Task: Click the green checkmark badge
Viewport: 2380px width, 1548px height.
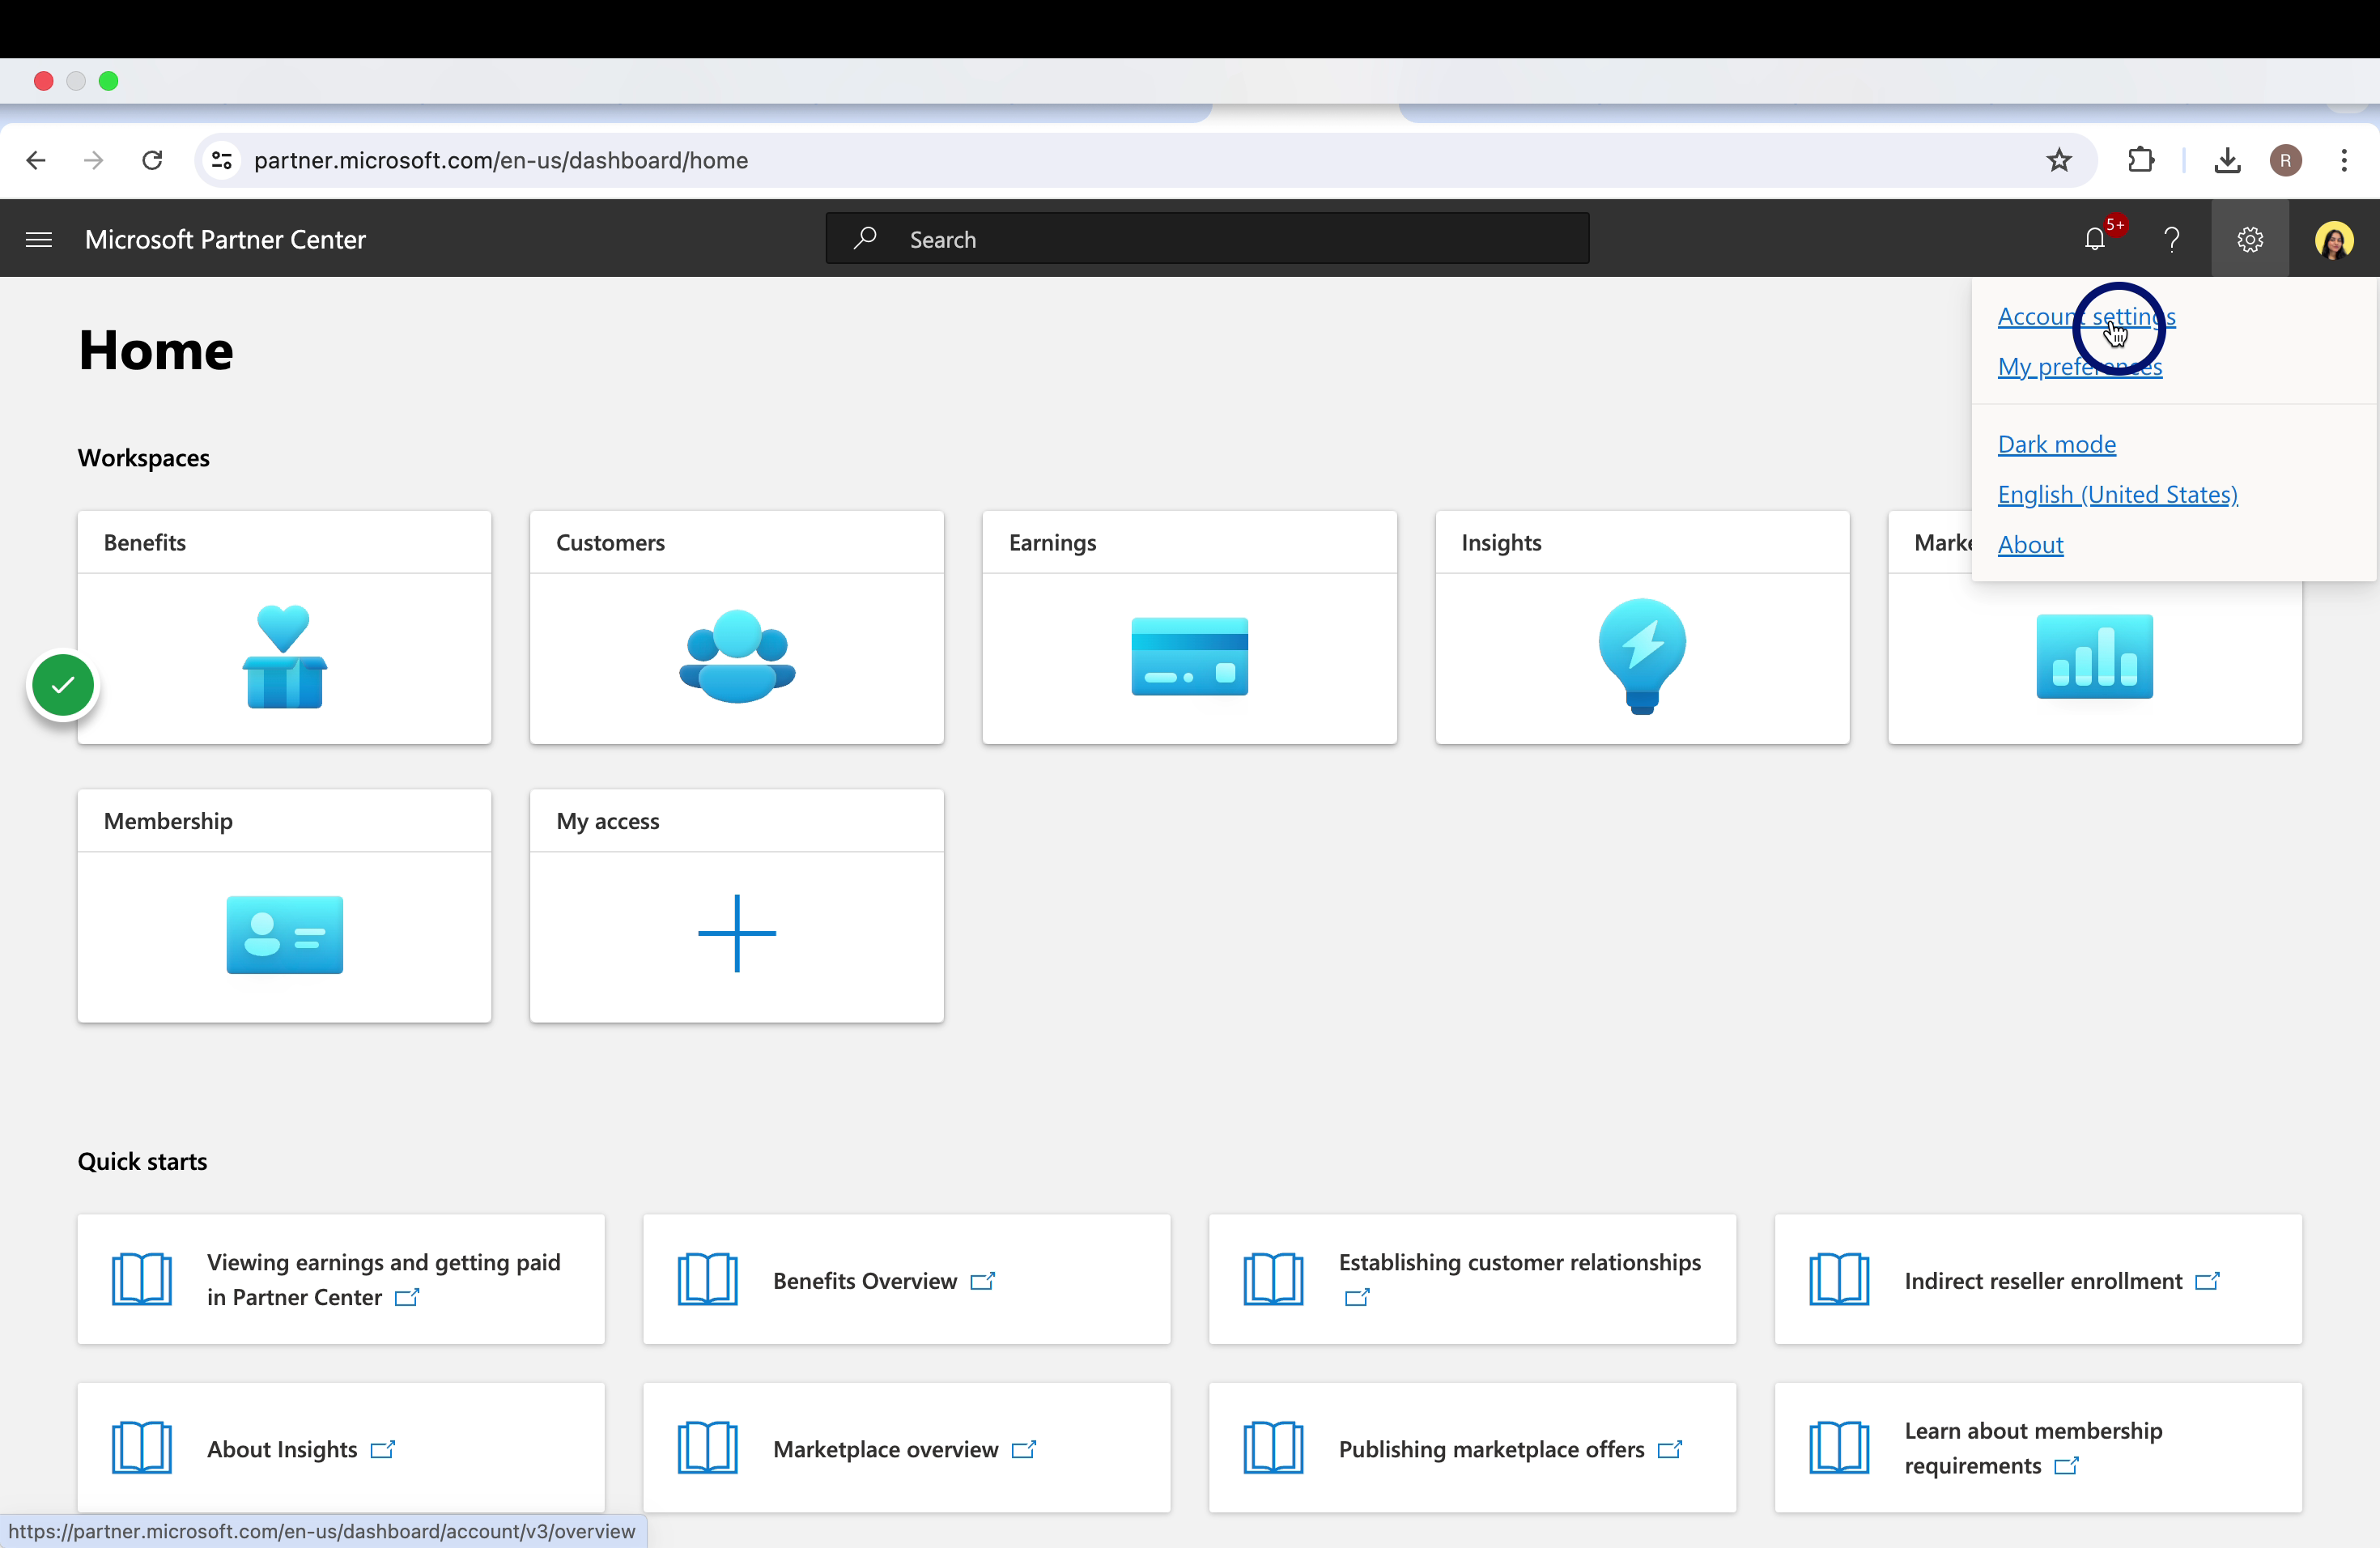Action: point(63,685)
